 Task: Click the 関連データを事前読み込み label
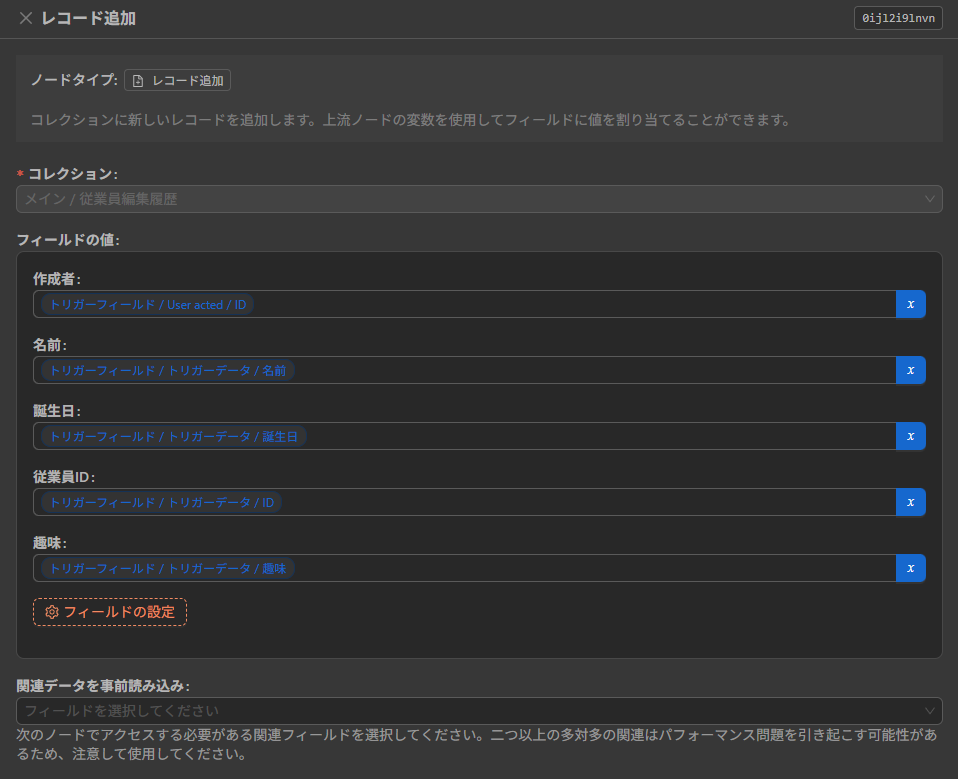(x=103, y=686)
